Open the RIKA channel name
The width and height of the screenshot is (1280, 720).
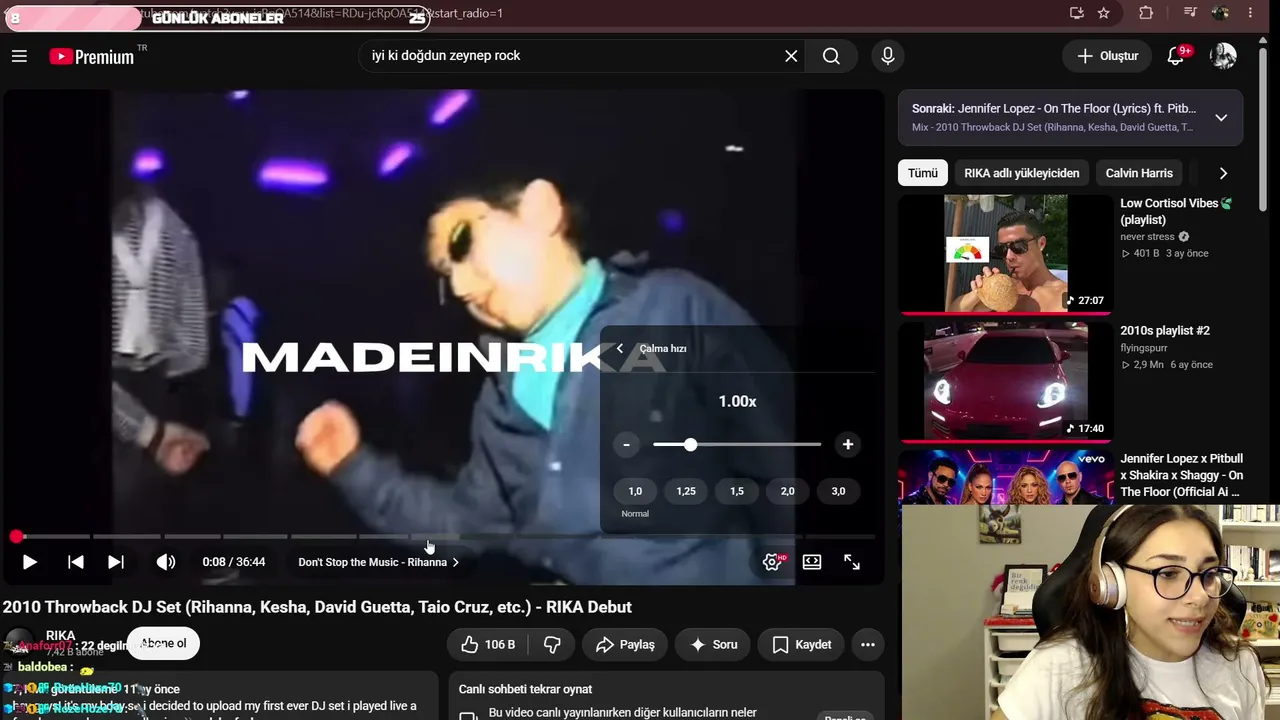pos(61,636)
